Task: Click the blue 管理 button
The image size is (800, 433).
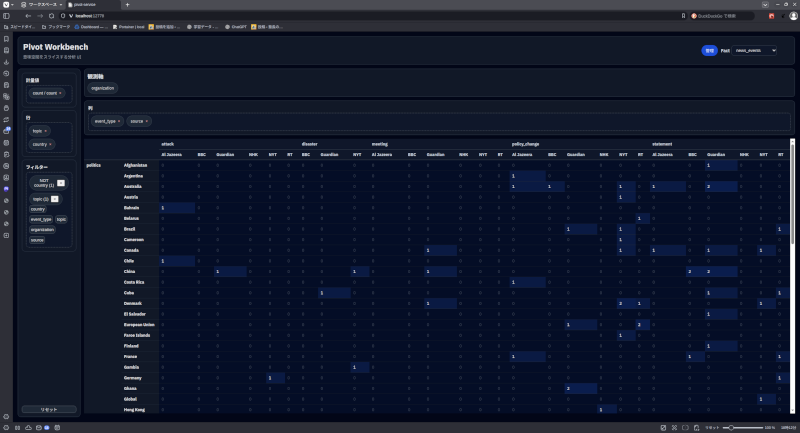Action: point(709,50)
